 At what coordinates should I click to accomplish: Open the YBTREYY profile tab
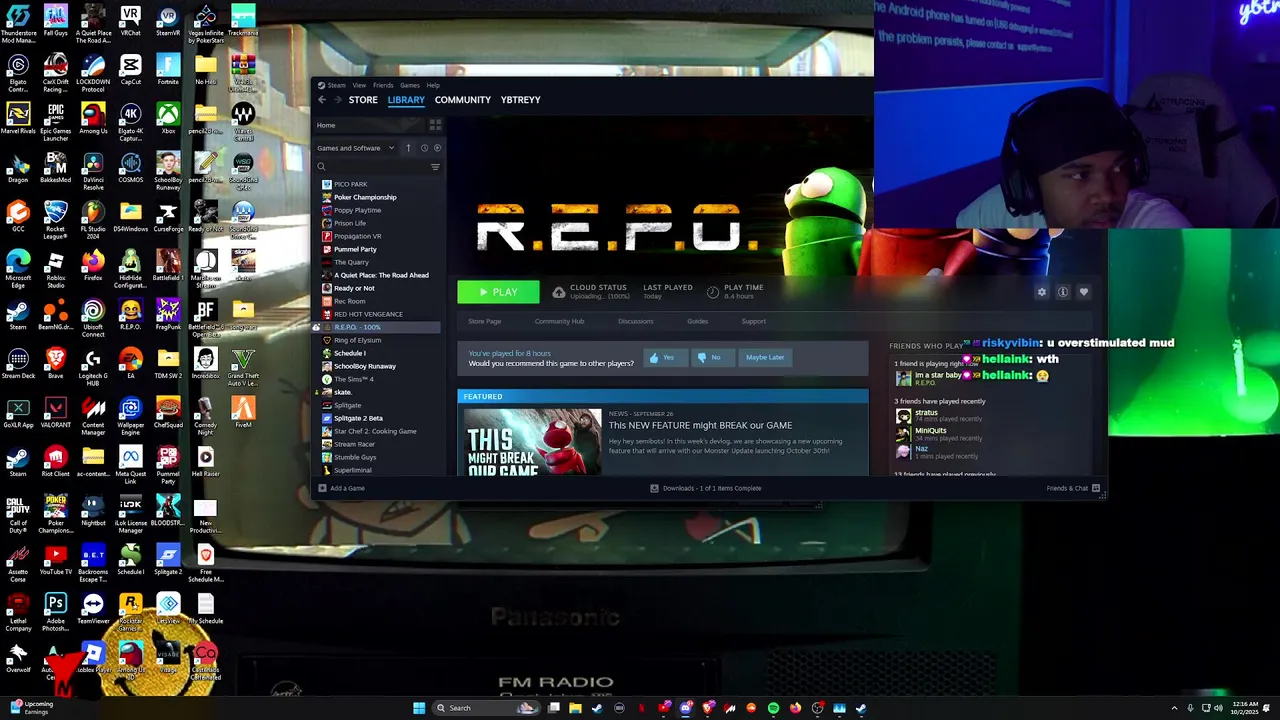coord(520,100)
